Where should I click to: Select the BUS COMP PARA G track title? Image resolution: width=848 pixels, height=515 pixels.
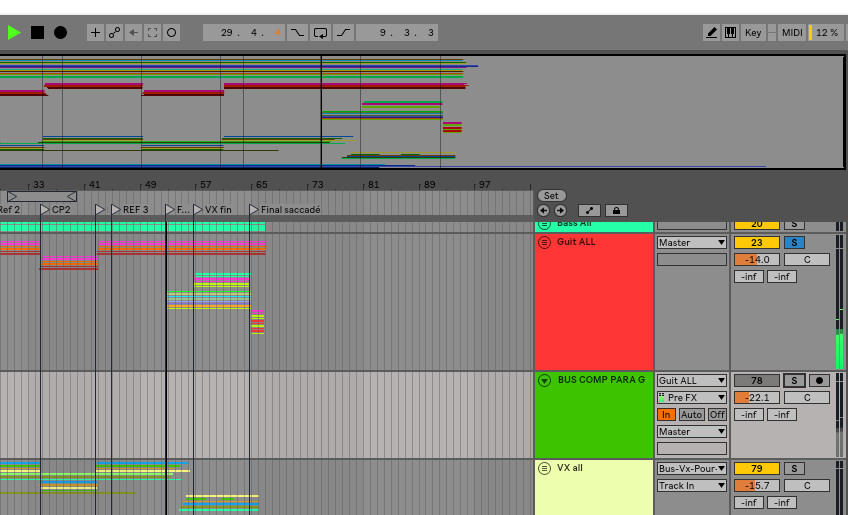(601, 380)
